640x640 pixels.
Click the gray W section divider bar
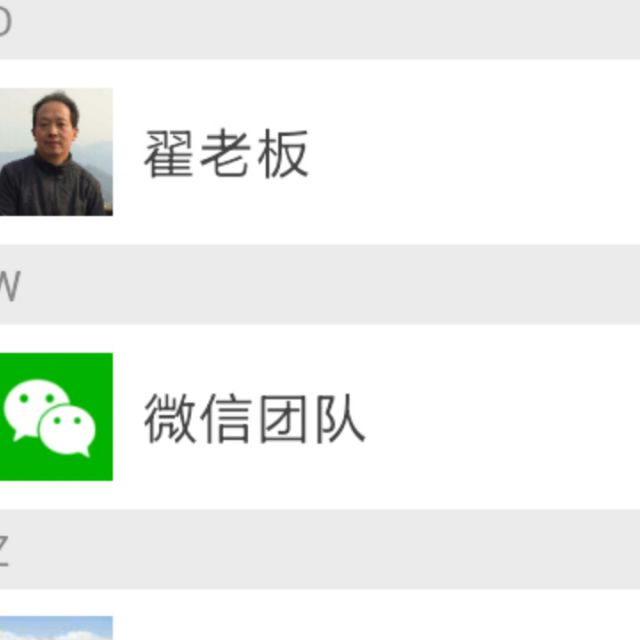320,285
